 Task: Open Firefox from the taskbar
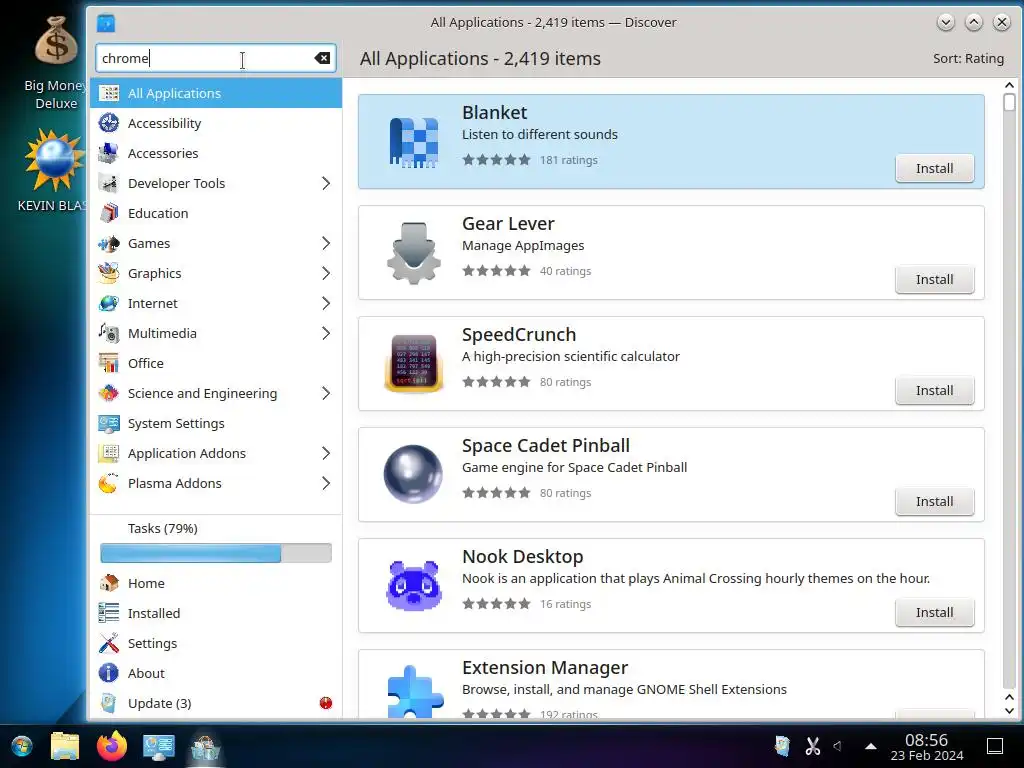click(x=112, y=746)
